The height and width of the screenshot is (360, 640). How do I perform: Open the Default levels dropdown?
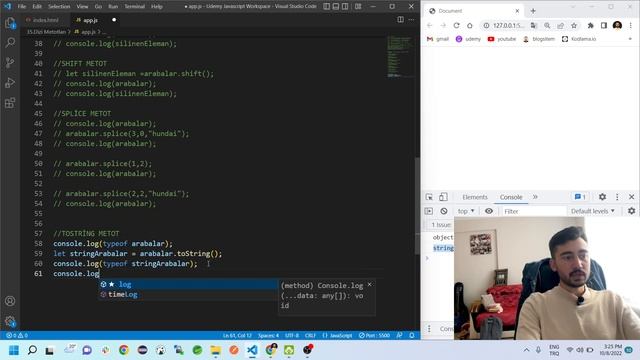click(x=593, y=211)
